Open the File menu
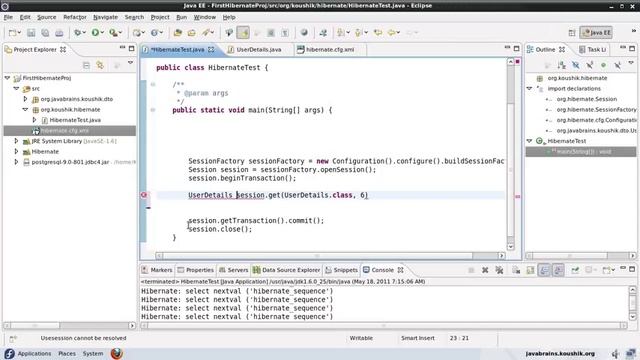The width and height of the screenshot is (640, 360). pyautogui.click(x=8, y=17)
